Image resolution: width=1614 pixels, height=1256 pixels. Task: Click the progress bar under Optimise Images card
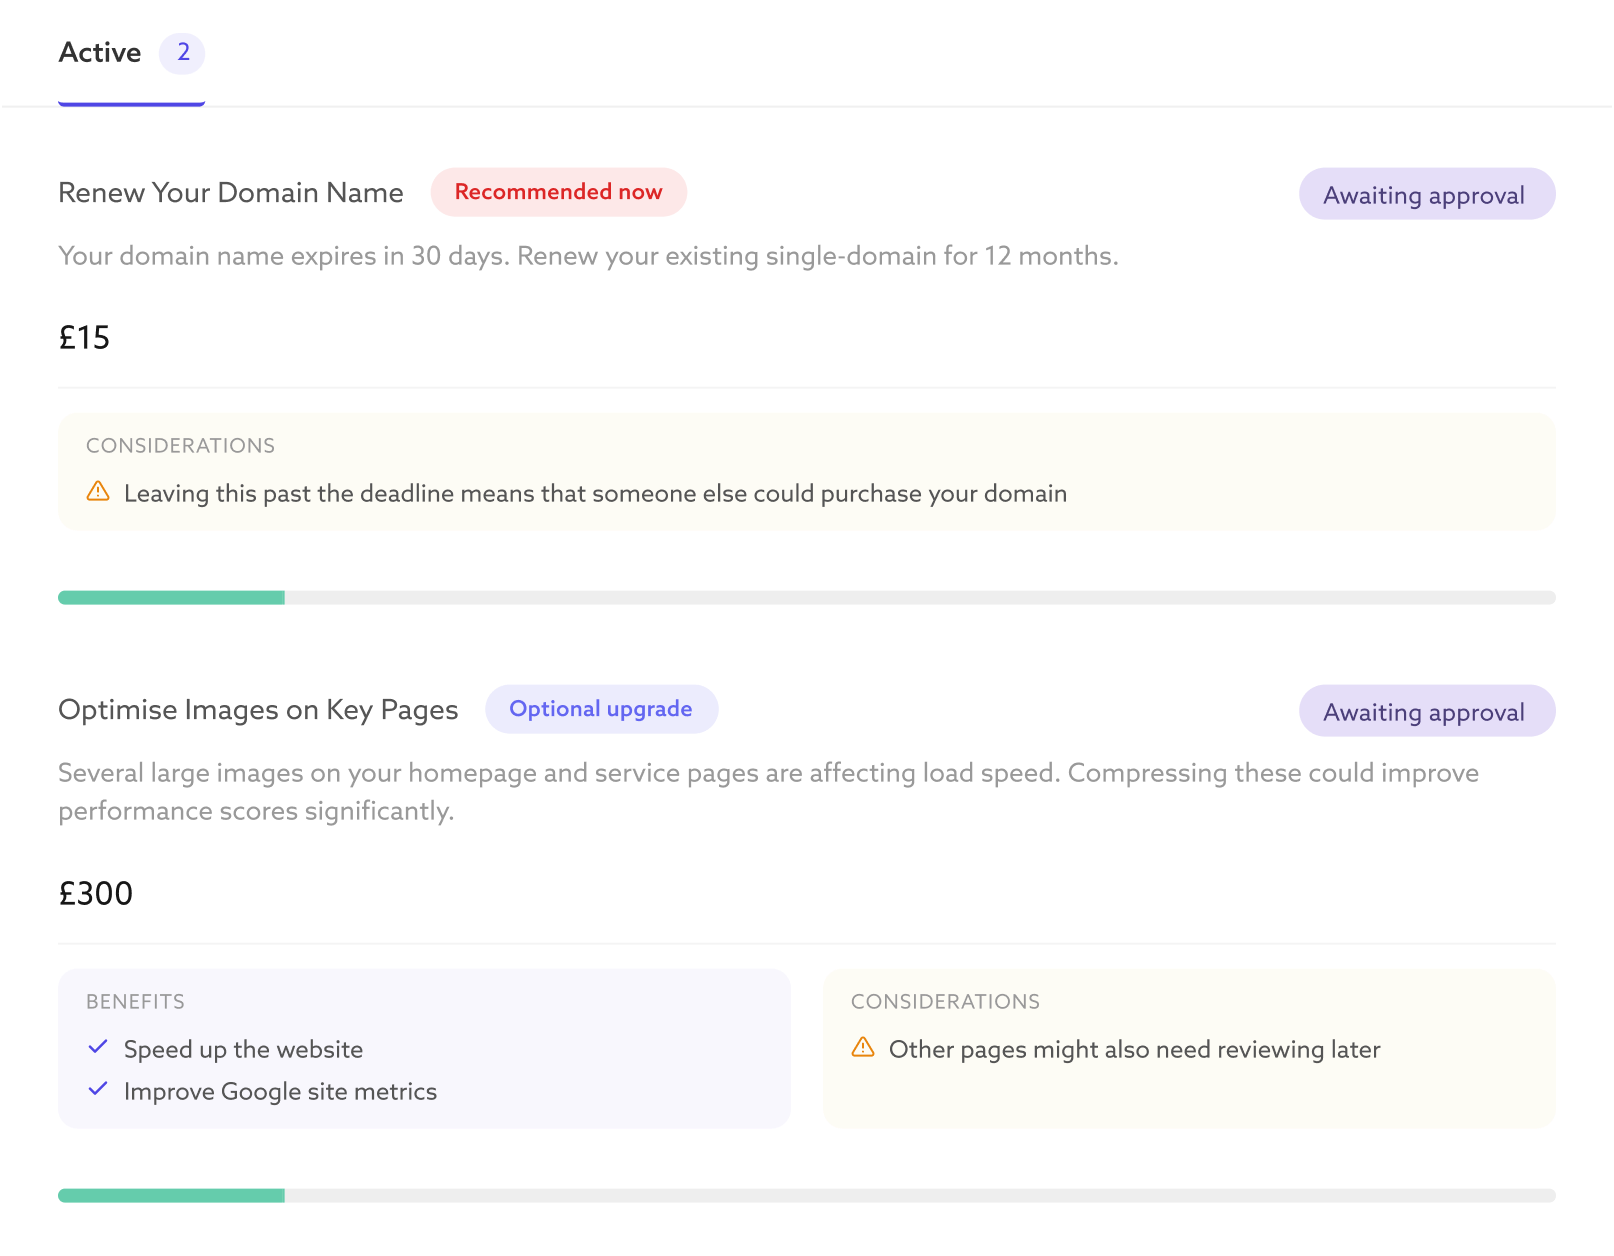[x=807, y=1196]
